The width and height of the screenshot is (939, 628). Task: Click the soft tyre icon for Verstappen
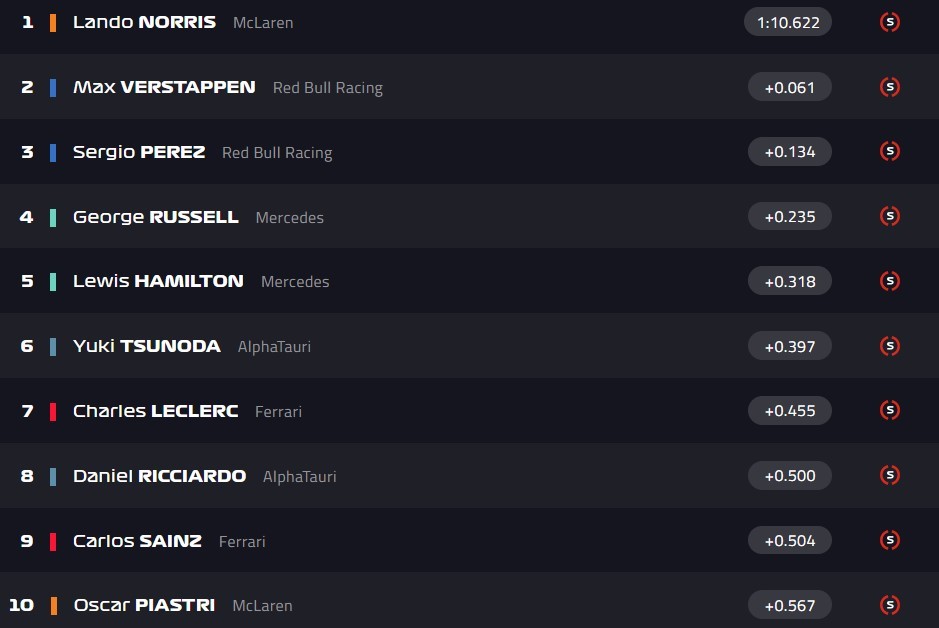click(889, 87)
